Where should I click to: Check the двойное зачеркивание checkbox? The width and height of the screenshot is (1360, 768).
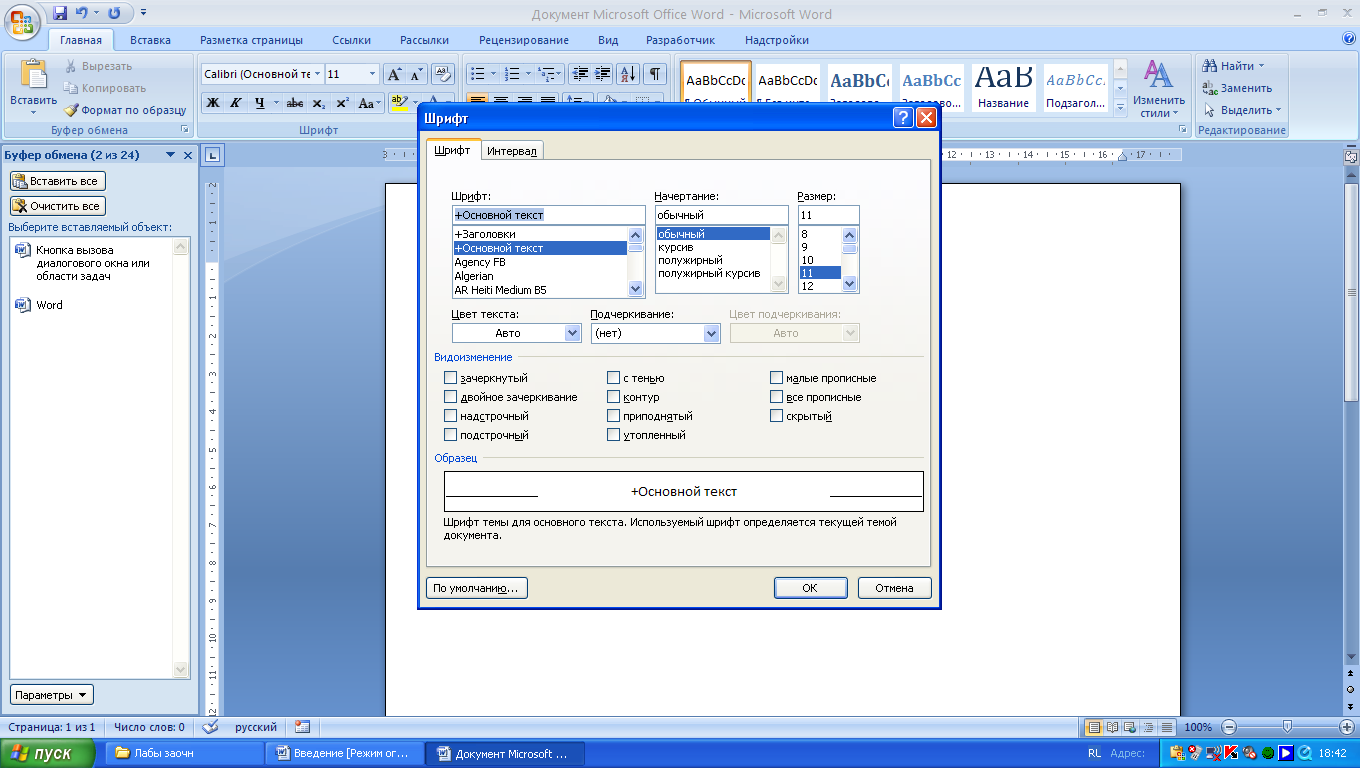pos(450,397)
